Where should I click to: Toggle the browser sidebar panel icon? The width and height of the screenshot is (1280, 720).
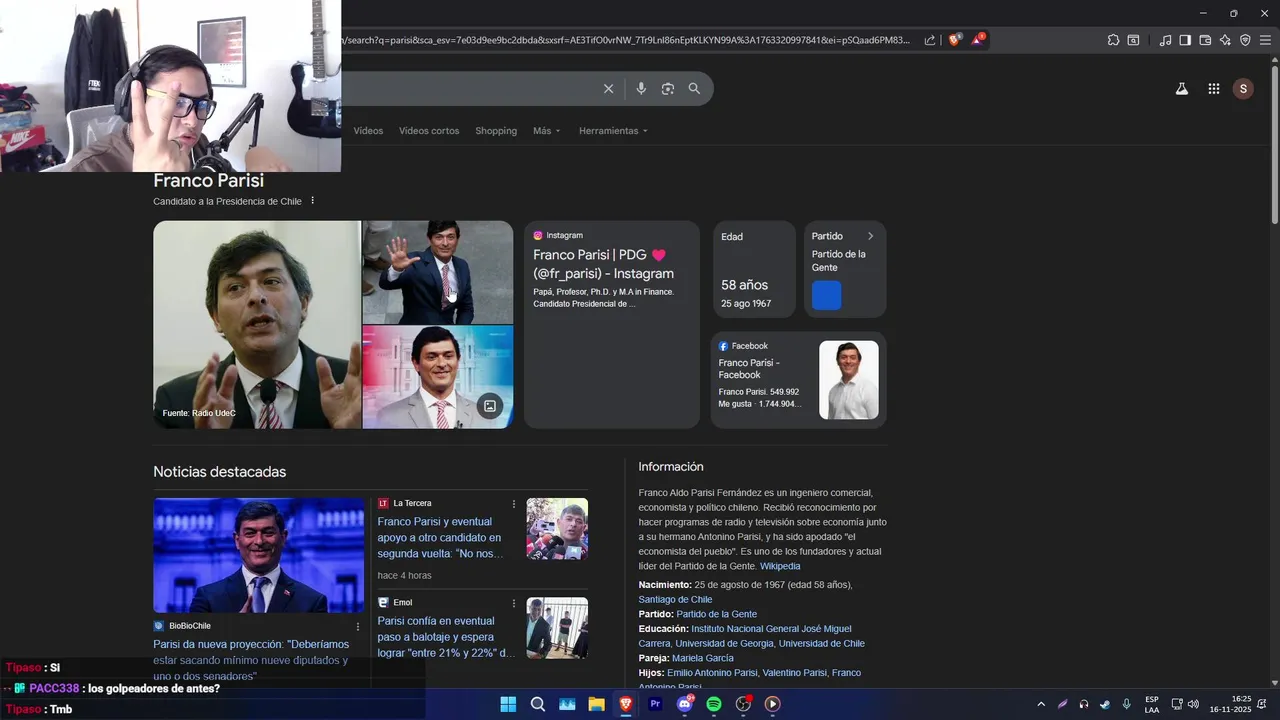coord(1185,40)
